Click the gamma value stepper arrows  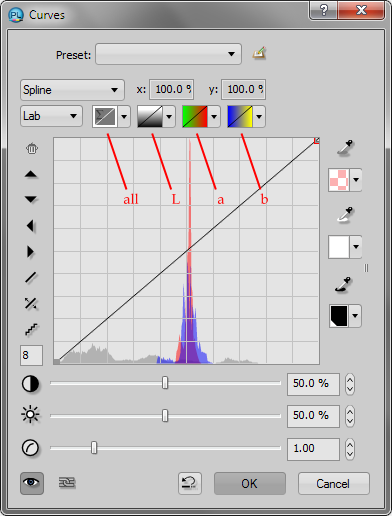pyautogui.click(x=350, y=449)
